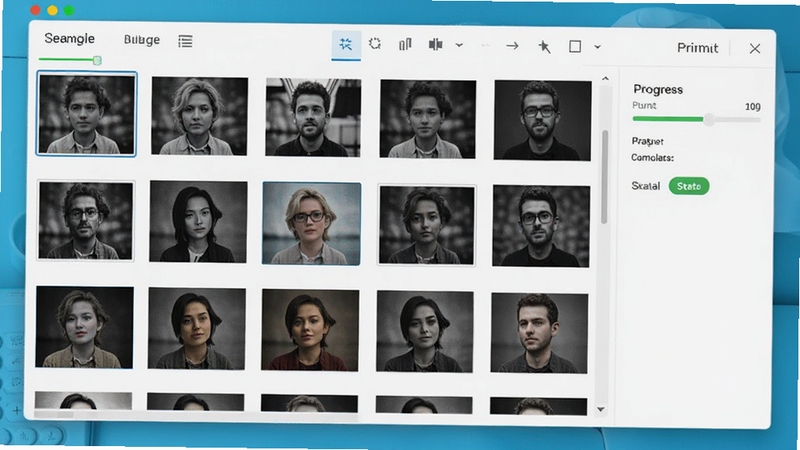Click the Progress slider handle

tap(709, 120)
